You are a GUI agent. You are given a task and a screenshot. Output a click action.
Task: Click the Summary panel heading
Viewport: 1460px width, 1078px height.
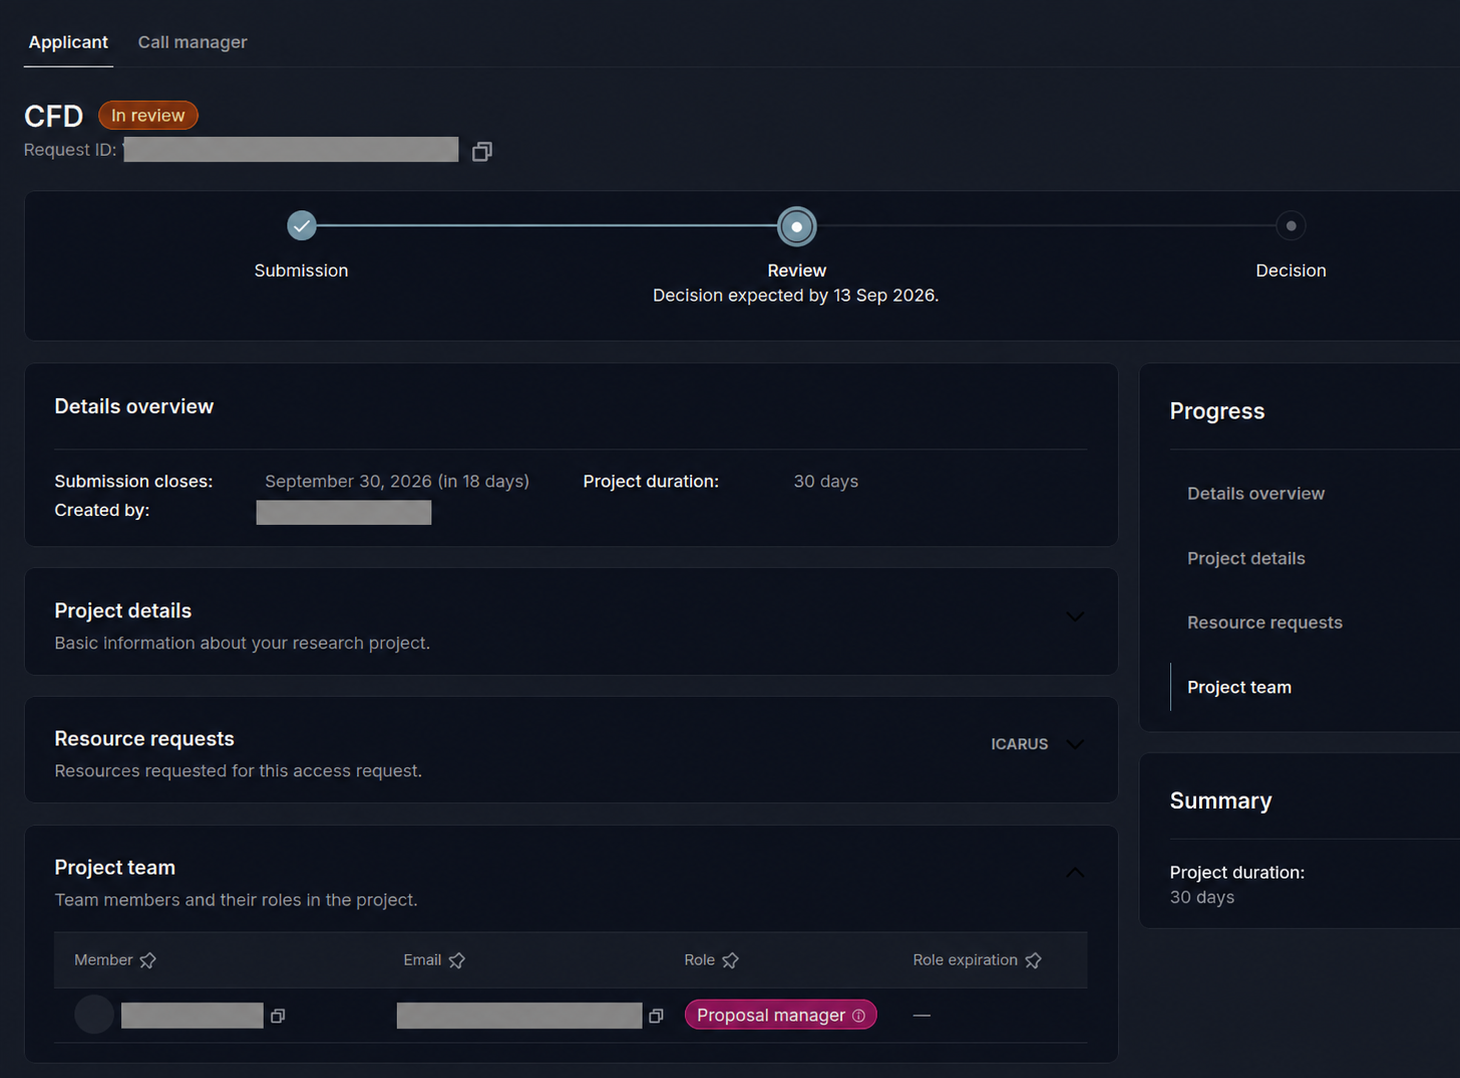click(1220, 801)
